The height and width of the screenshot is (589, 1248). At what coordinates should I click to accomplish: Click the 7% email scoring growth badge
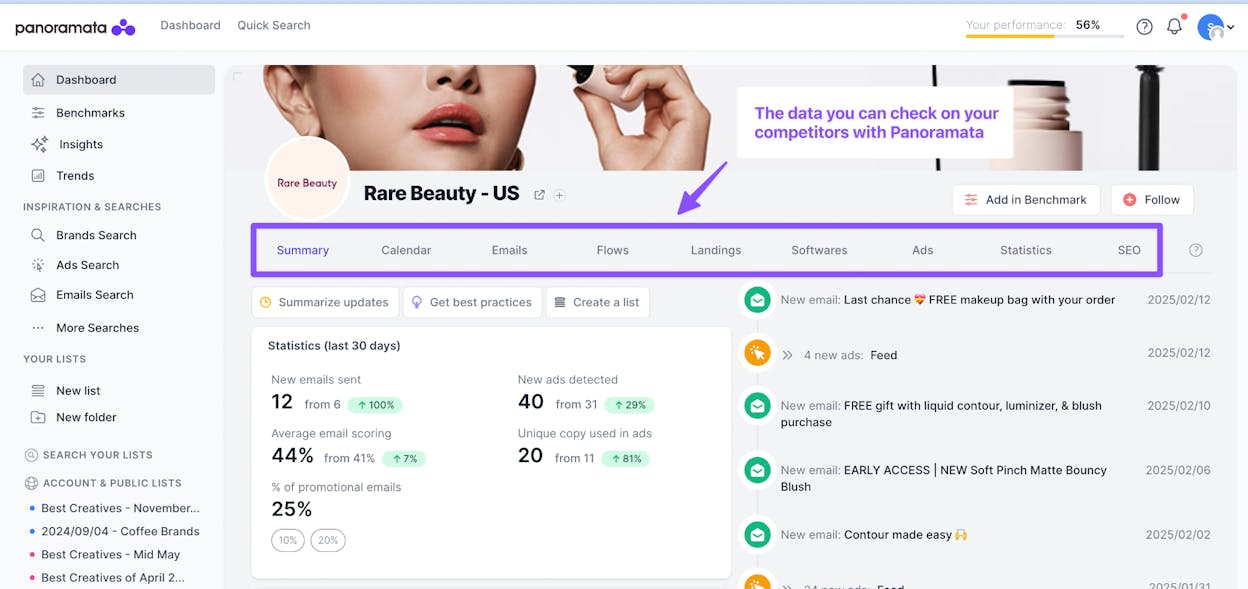(403, 459)
